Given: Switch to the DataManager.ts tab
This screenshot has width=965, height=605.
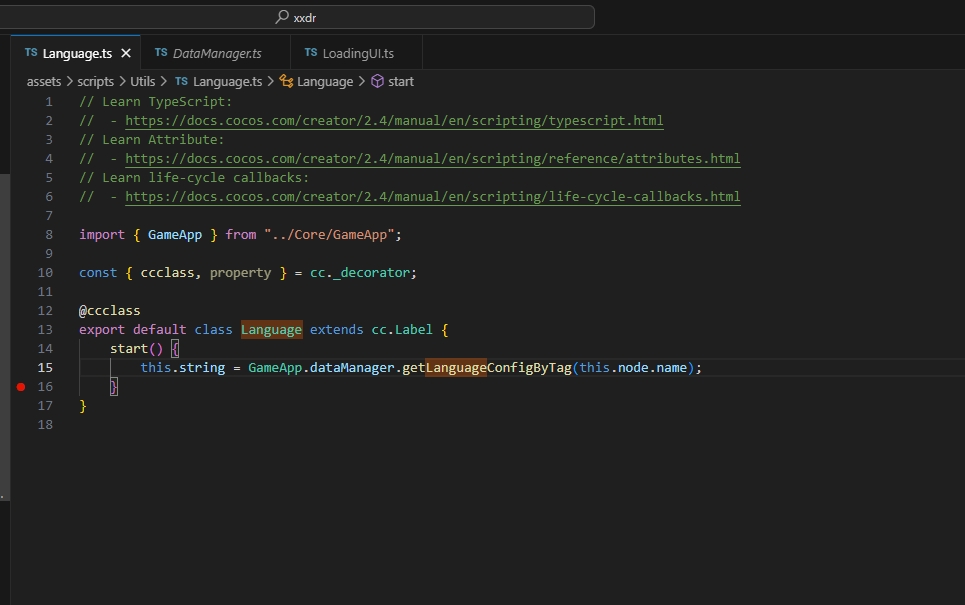Looking at the screenshot, I should [x=217, y=53].
